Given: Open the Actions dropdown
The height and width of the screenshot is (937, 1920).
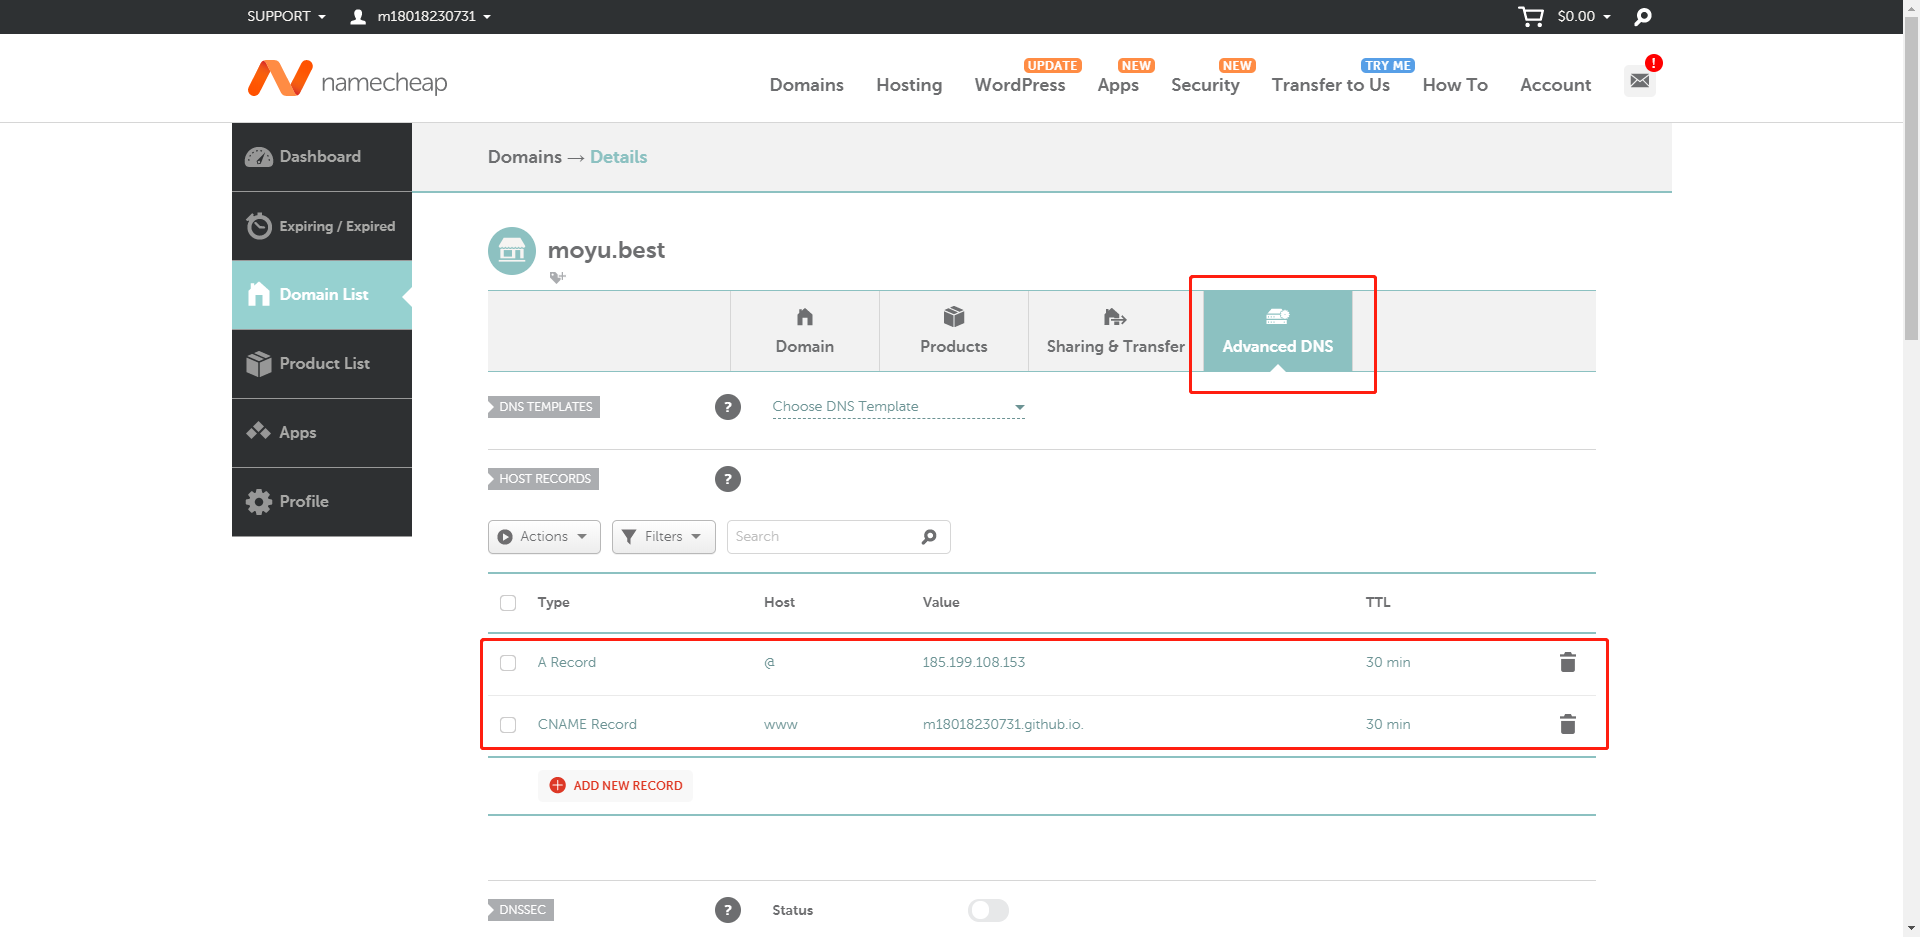Looking at the screenshot, I should tap(544, 537).
